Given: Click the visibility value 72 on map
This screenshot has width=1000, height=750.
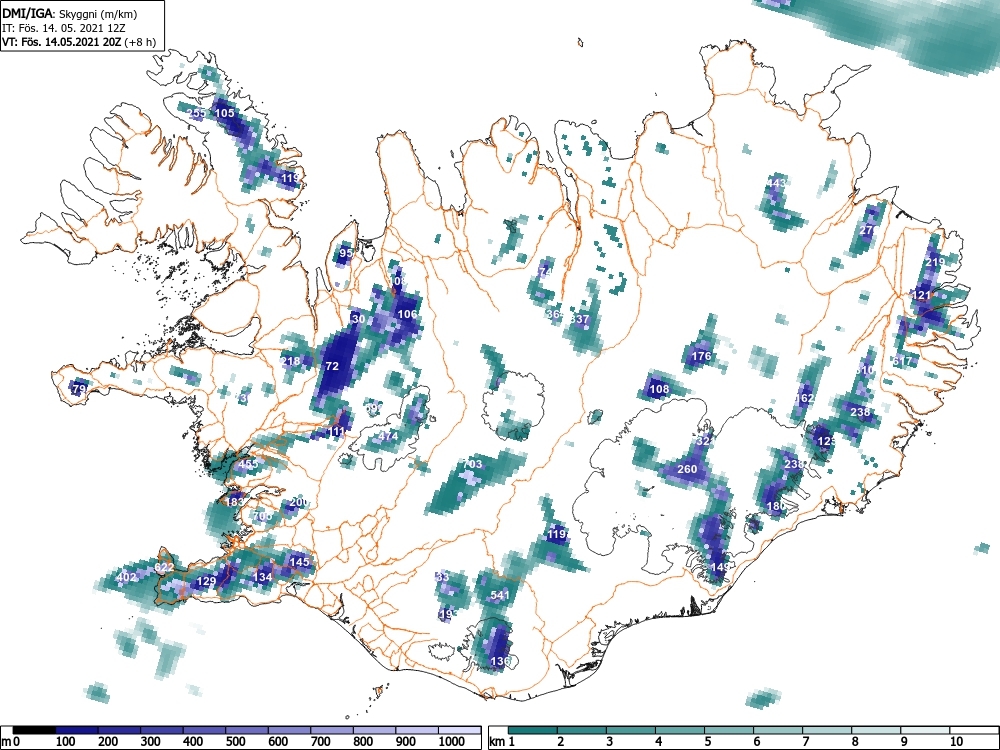Looking at the screenshot, I should (x=332, y=366).
